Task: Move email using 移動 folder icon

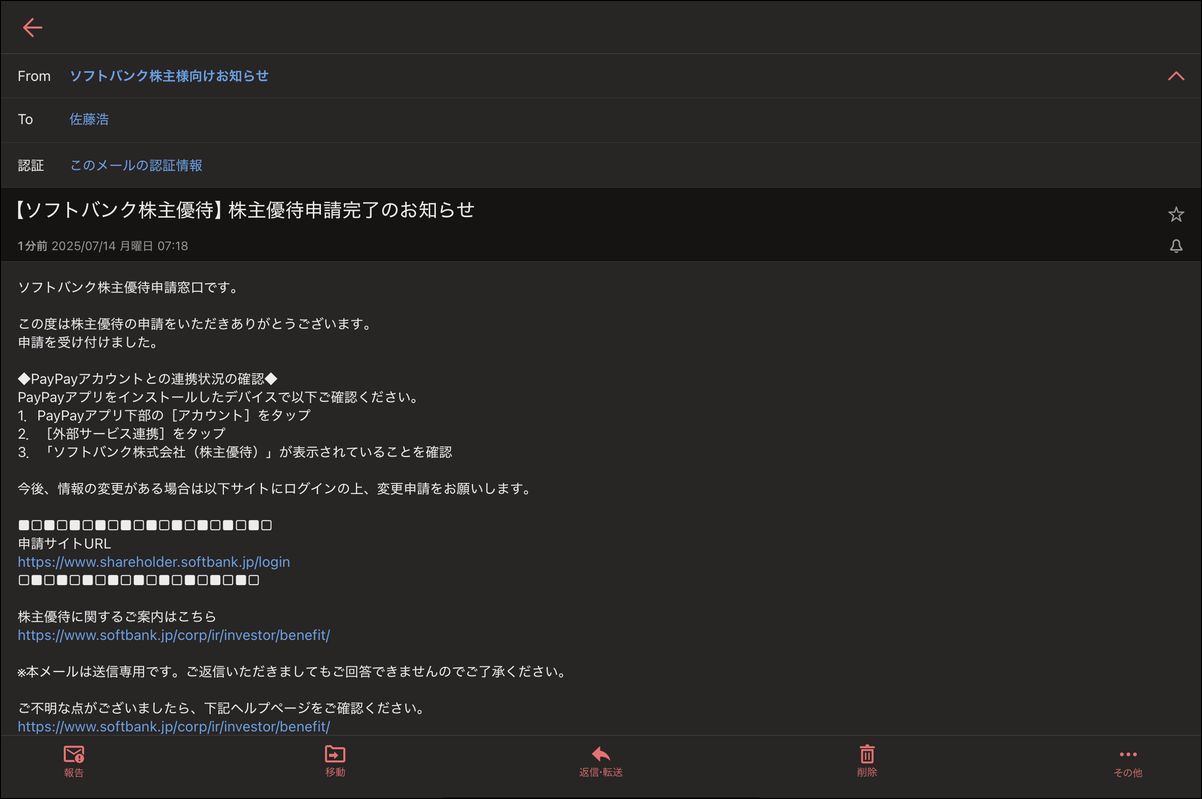Action: pos(335,761)
